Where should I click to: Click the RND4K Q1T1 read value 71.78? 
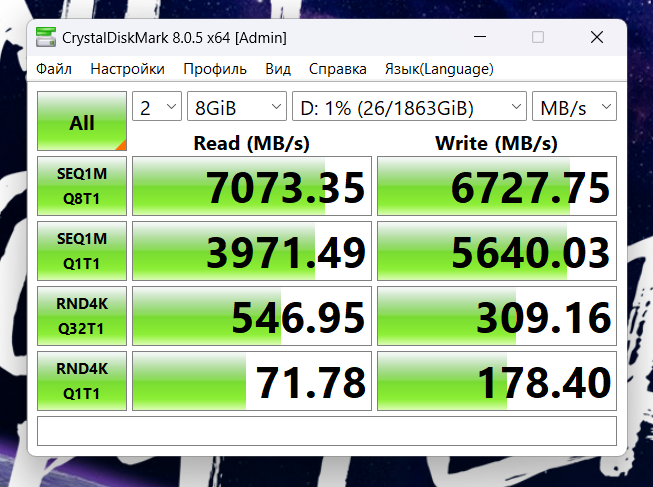tap(252, 381)
